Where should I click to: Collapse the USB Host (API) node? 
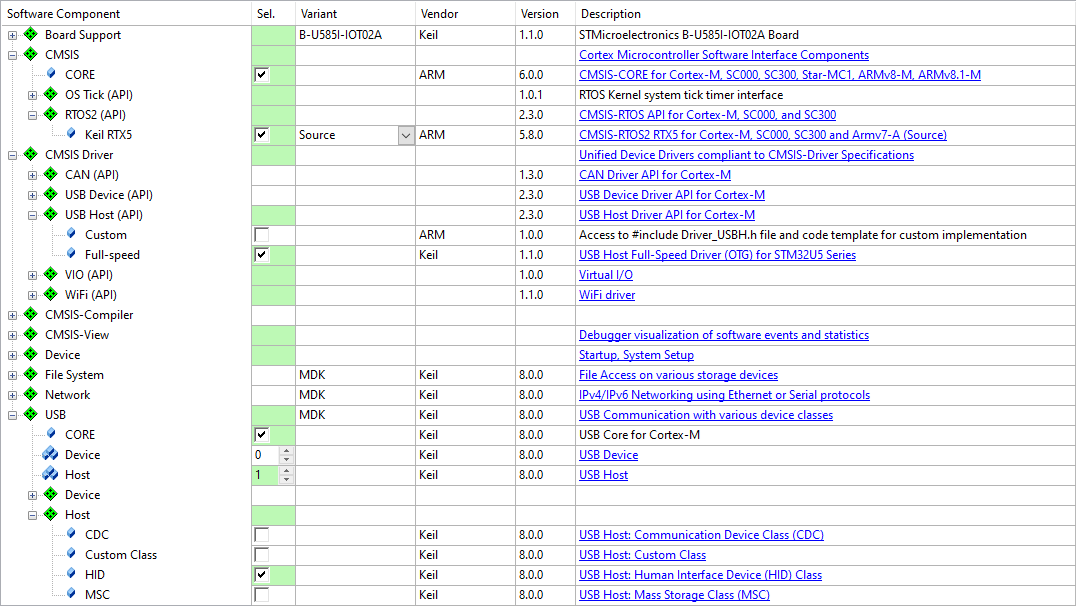pos(33,215)
